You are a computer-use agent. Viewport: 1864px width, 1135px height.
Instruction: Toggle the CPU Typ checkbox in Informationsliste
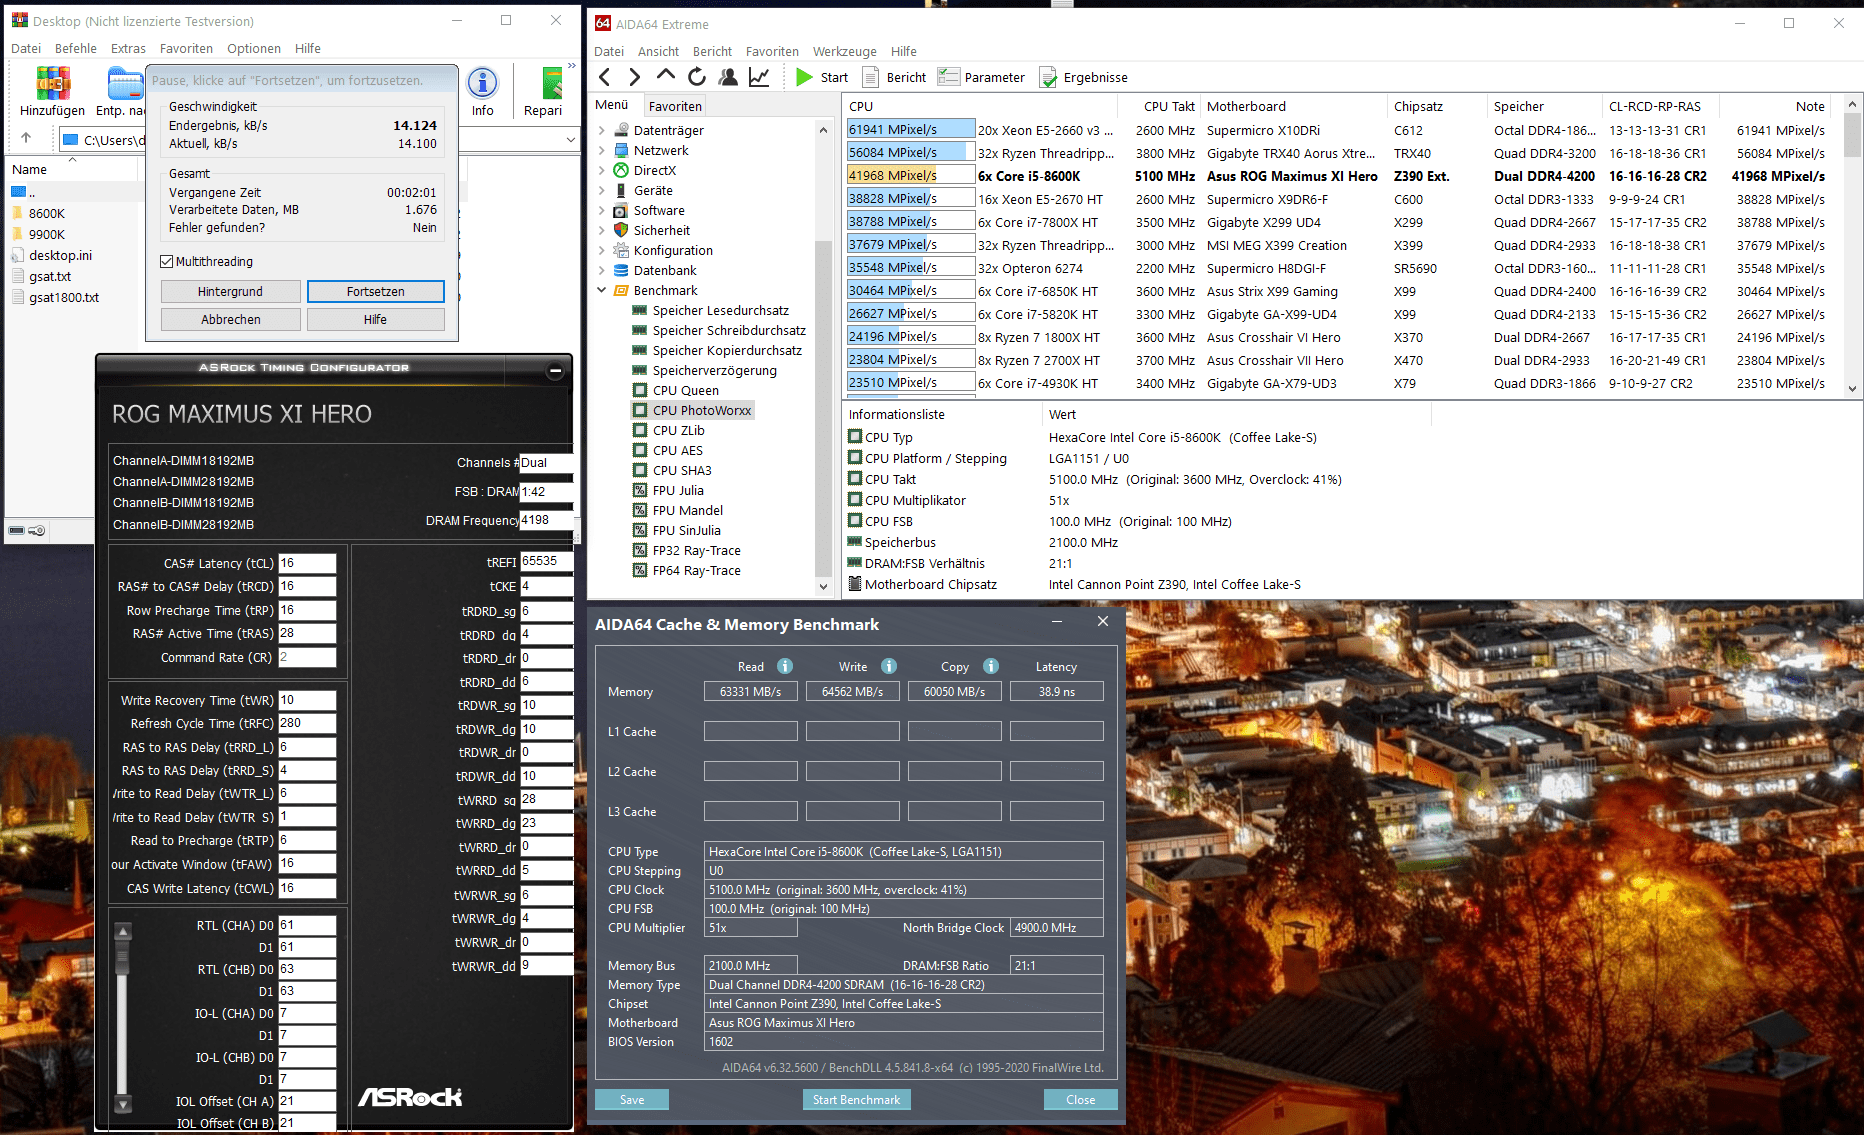pos(855,437)
